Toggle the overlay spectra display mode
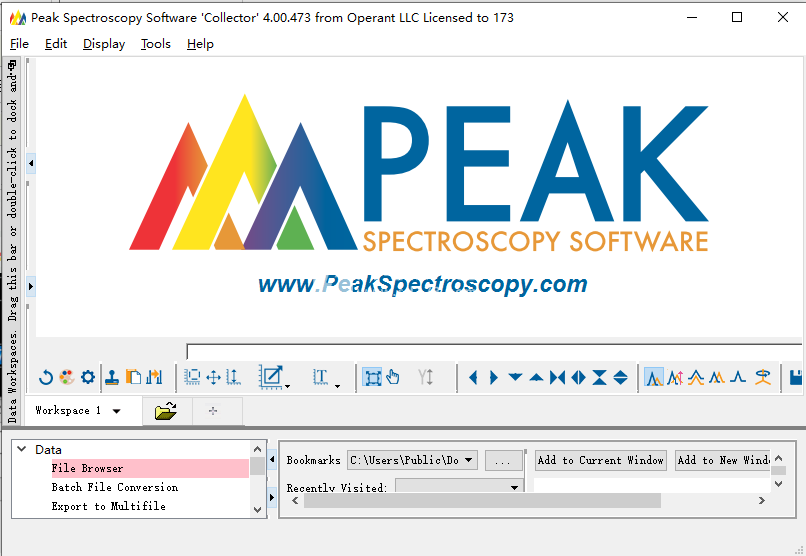 pos(654,378)
